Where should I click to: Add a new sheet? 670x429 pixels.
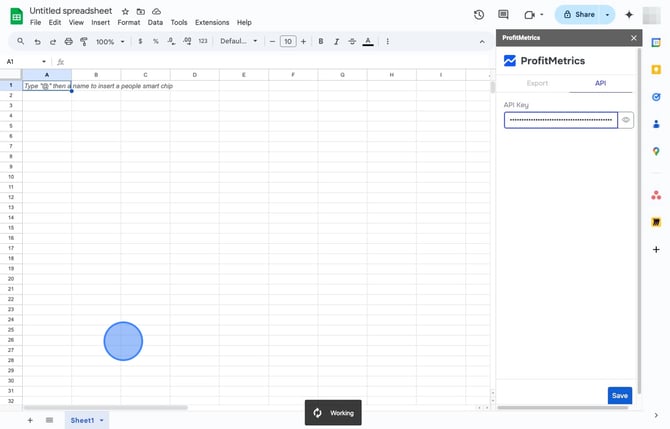click(30, 420)
